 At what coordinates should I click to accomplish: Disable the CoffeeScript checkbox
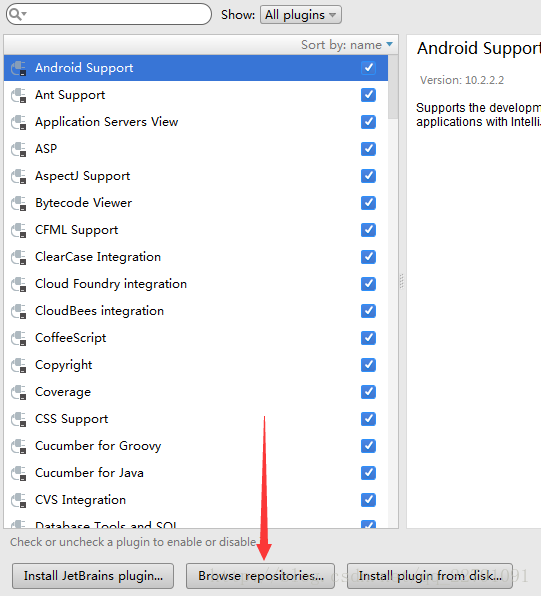coord(368,338)
